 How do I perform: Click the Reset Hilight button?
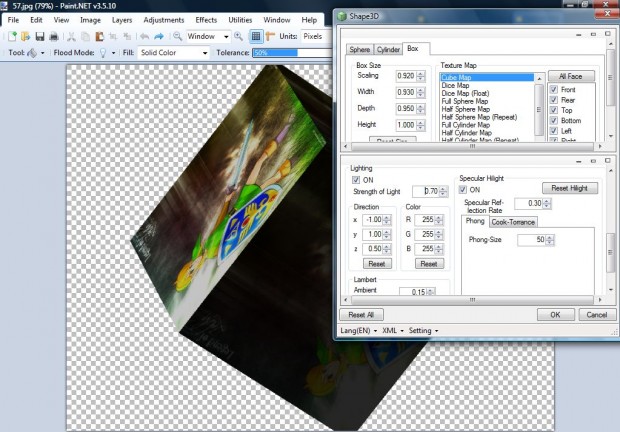[x=569, y=188]
